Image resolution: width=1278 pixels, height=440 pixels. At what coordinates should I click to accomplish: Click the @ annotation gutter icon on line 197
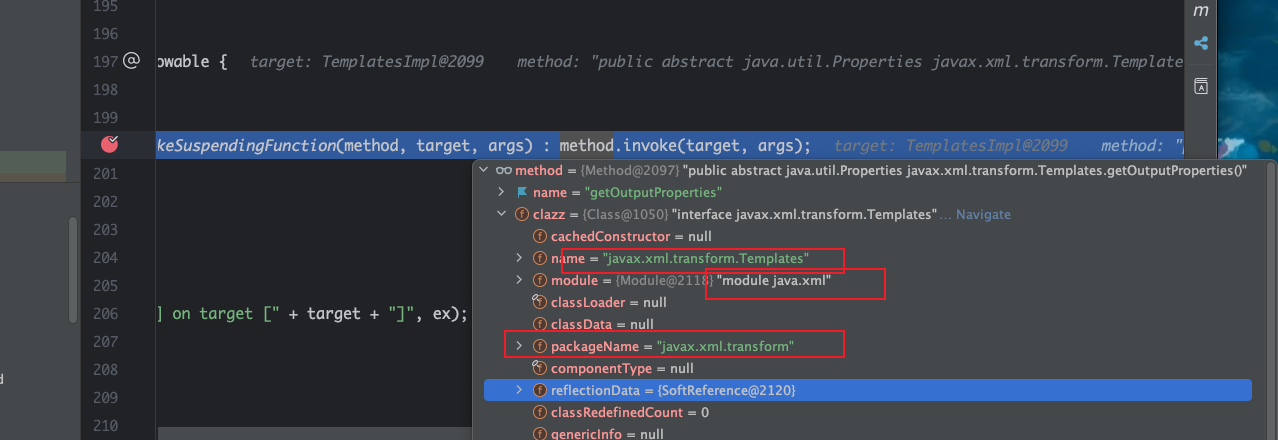(x=131, y=61)
